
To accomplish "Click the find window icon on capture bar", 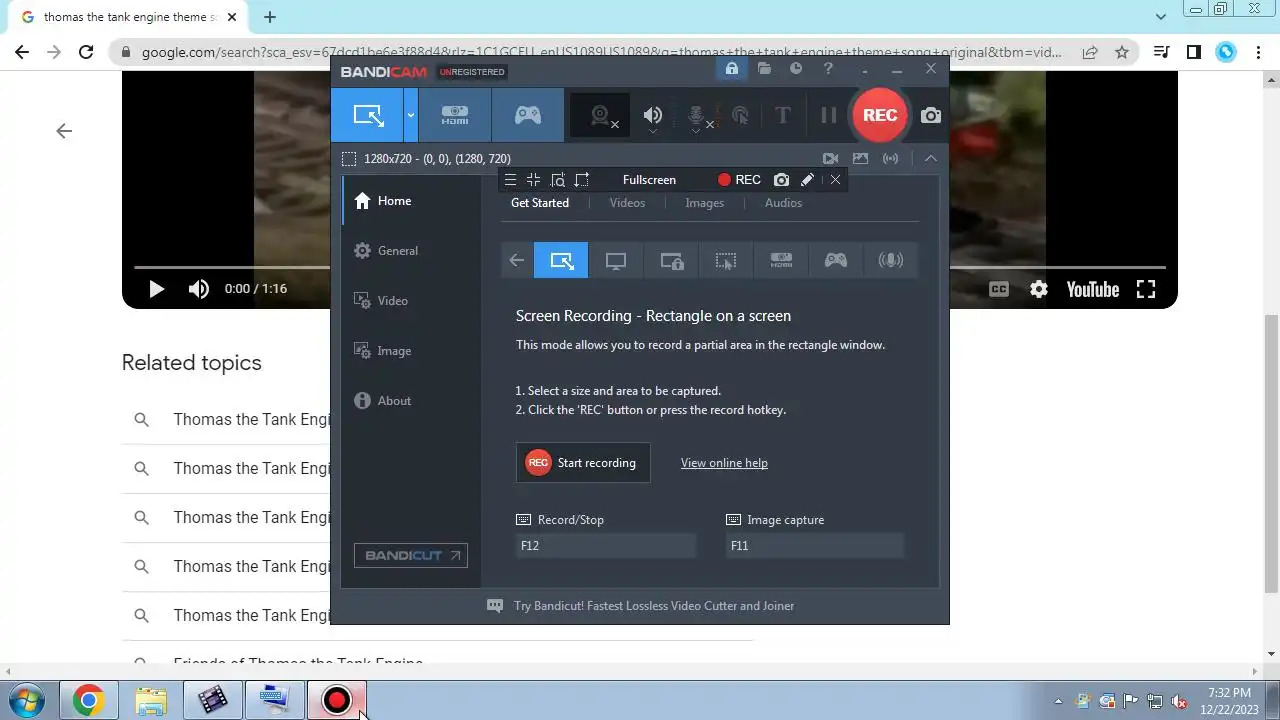I will 558,180.
